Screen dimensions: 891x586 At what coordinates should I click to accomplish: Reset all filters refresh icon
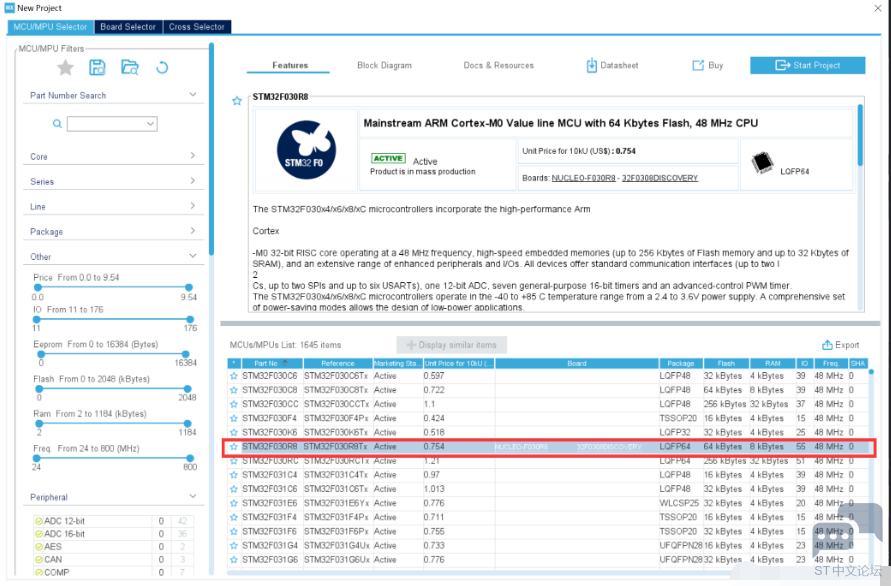click(162, 68)
